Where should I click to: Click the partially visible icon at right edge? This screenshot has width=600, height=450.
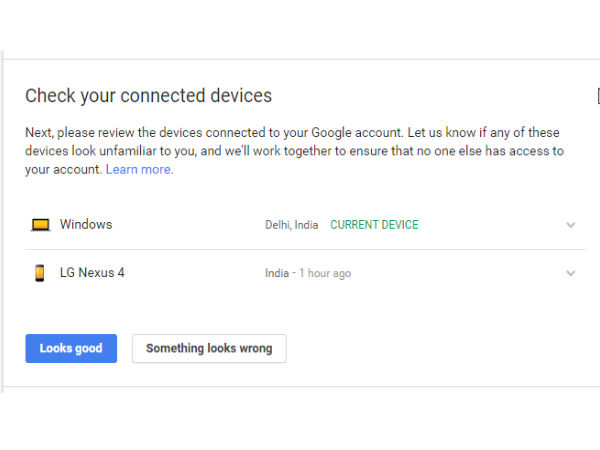tap(597, 96)
